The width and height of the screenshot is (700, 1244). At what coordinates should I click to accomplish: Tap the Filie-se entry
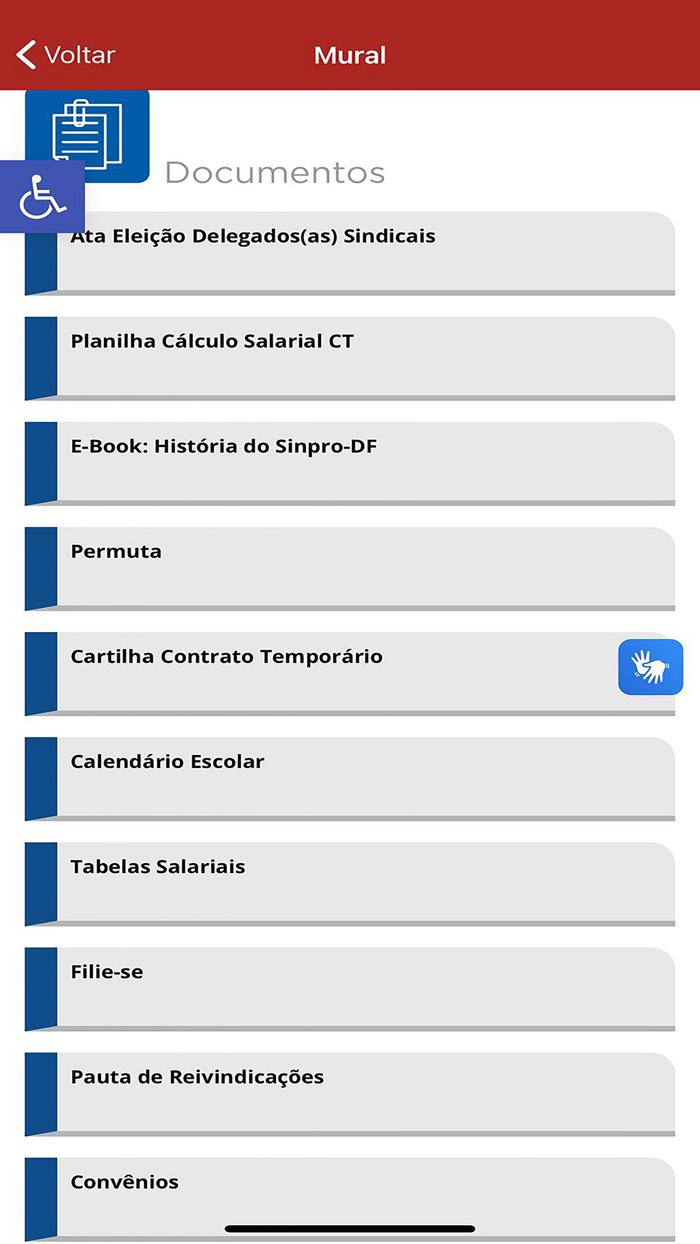tap(350, 987)
